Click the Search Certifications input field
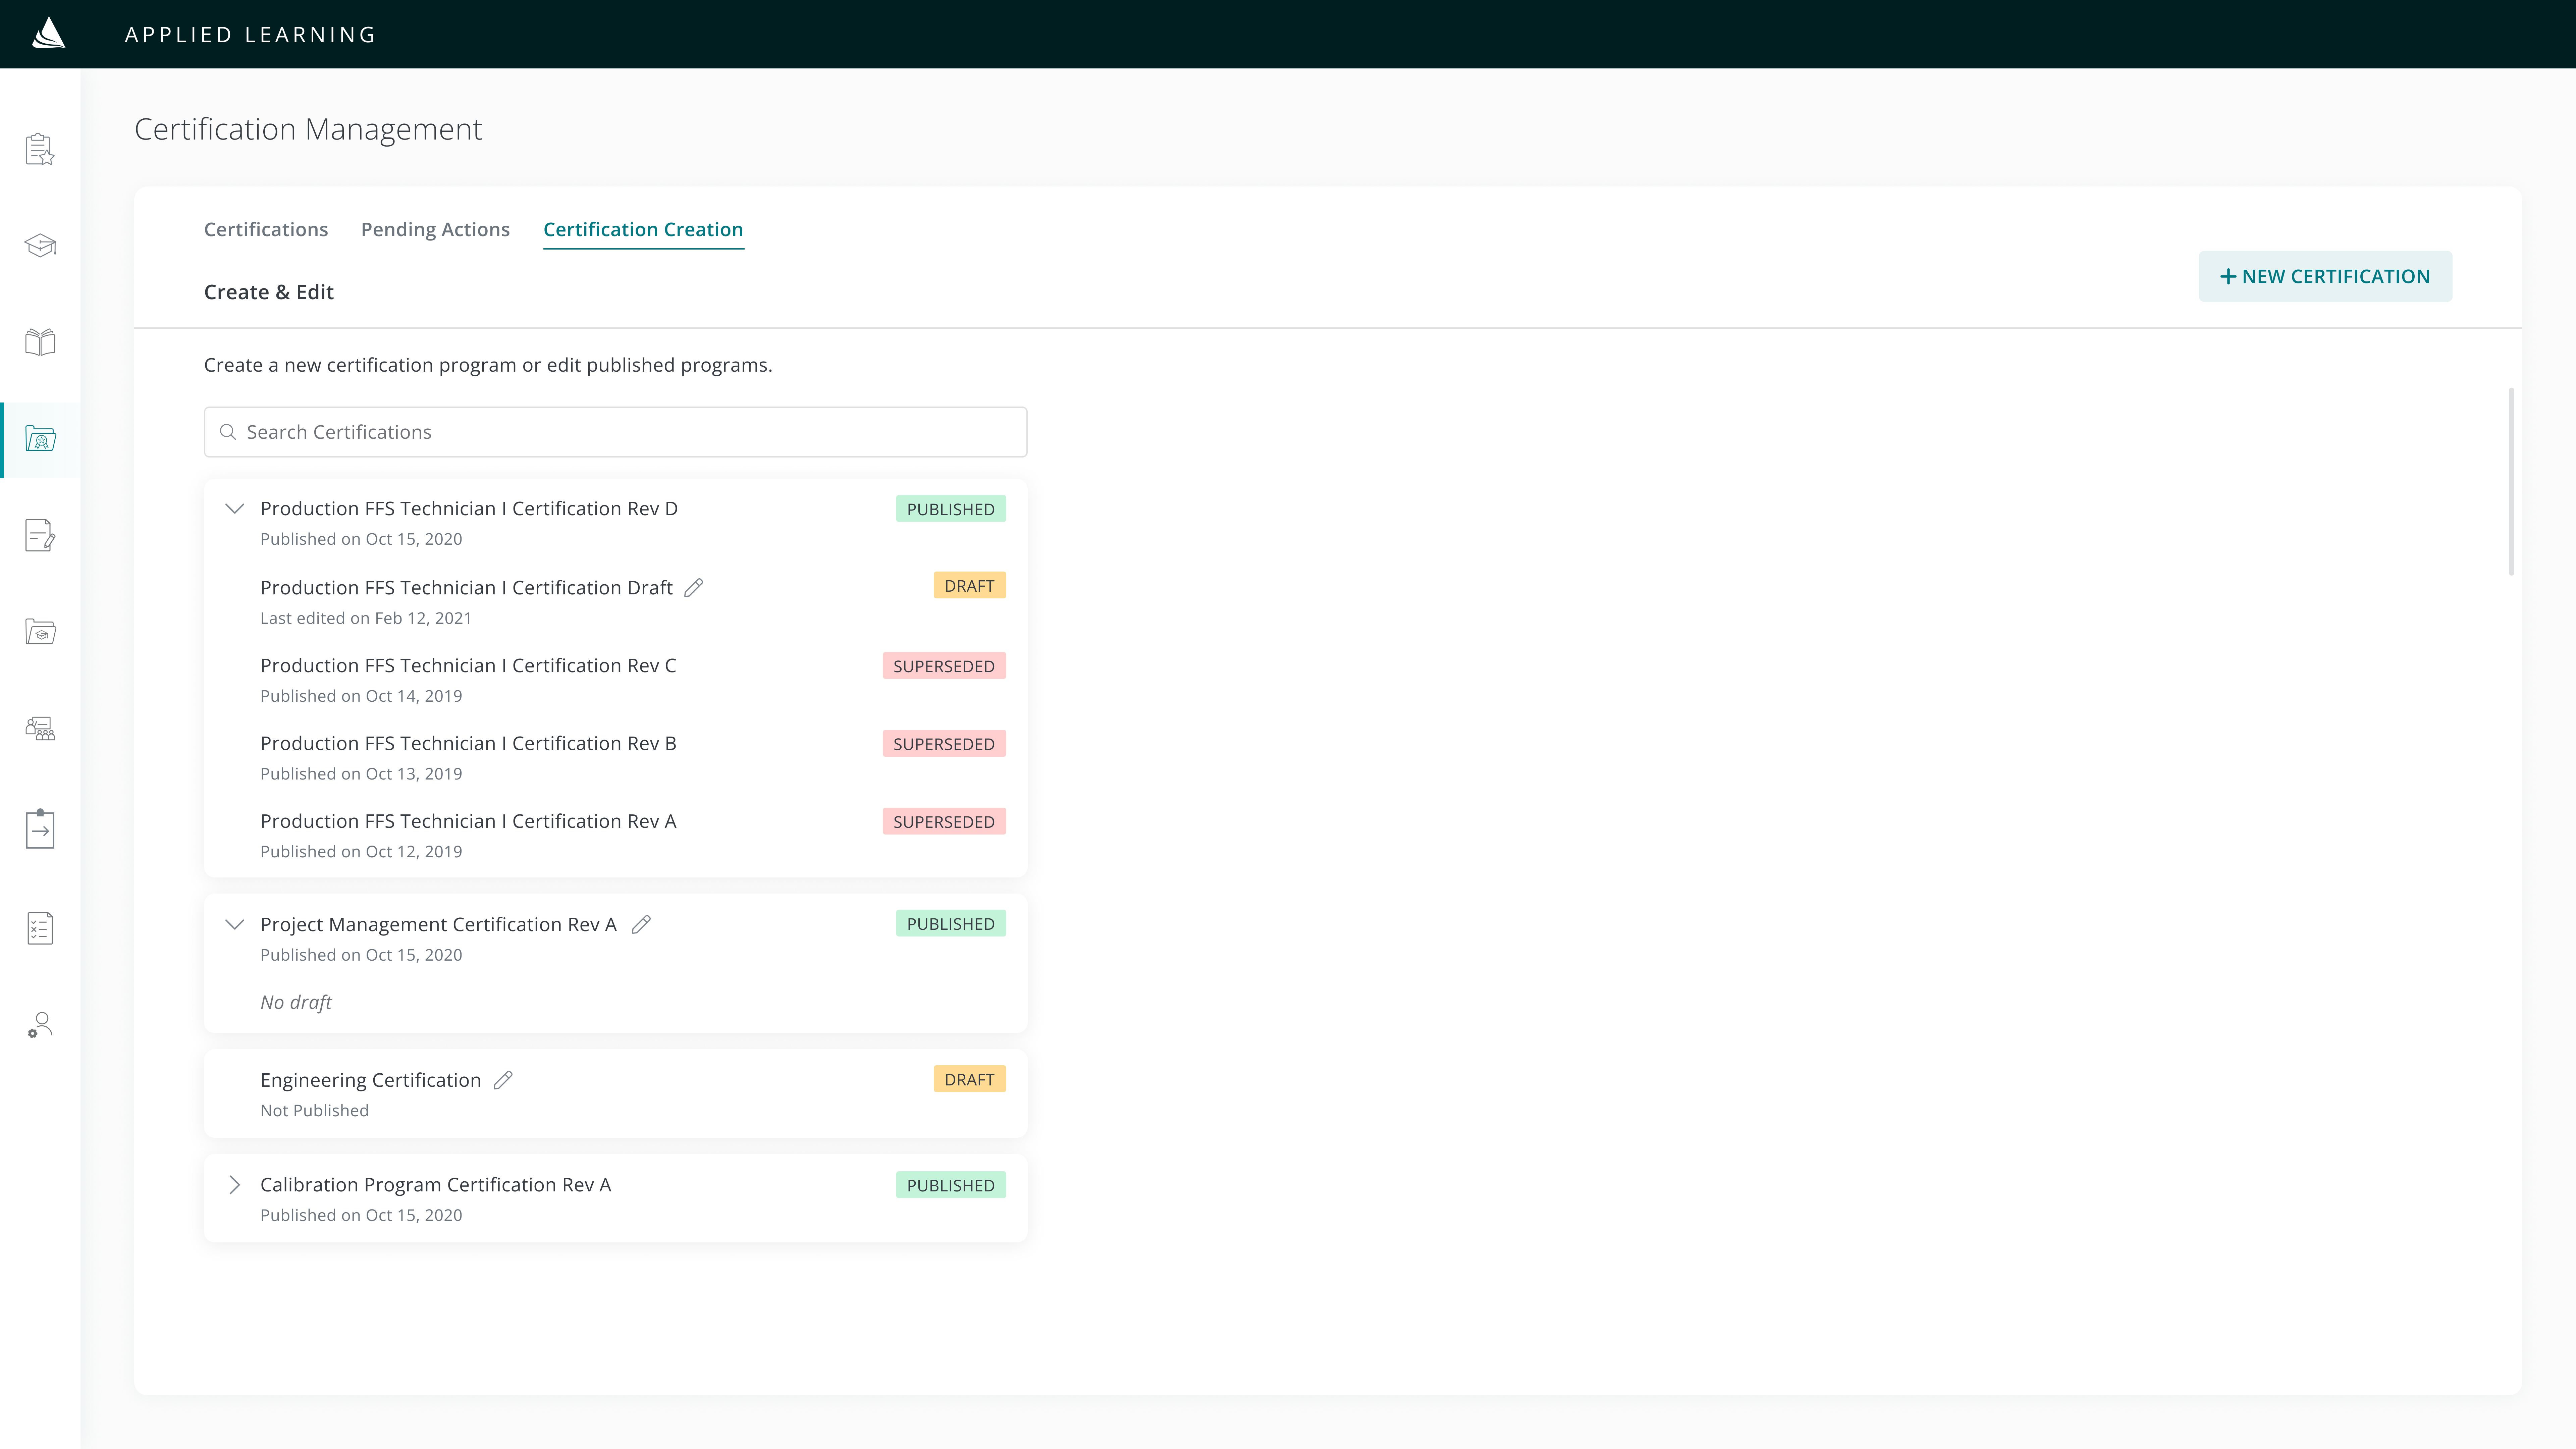 click(x=615, y=432)
